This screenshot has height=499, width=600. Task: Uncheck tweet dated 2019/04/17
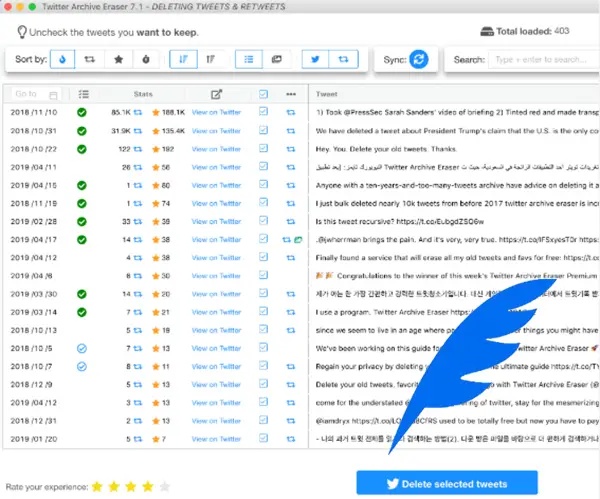[x=263, y=239]
